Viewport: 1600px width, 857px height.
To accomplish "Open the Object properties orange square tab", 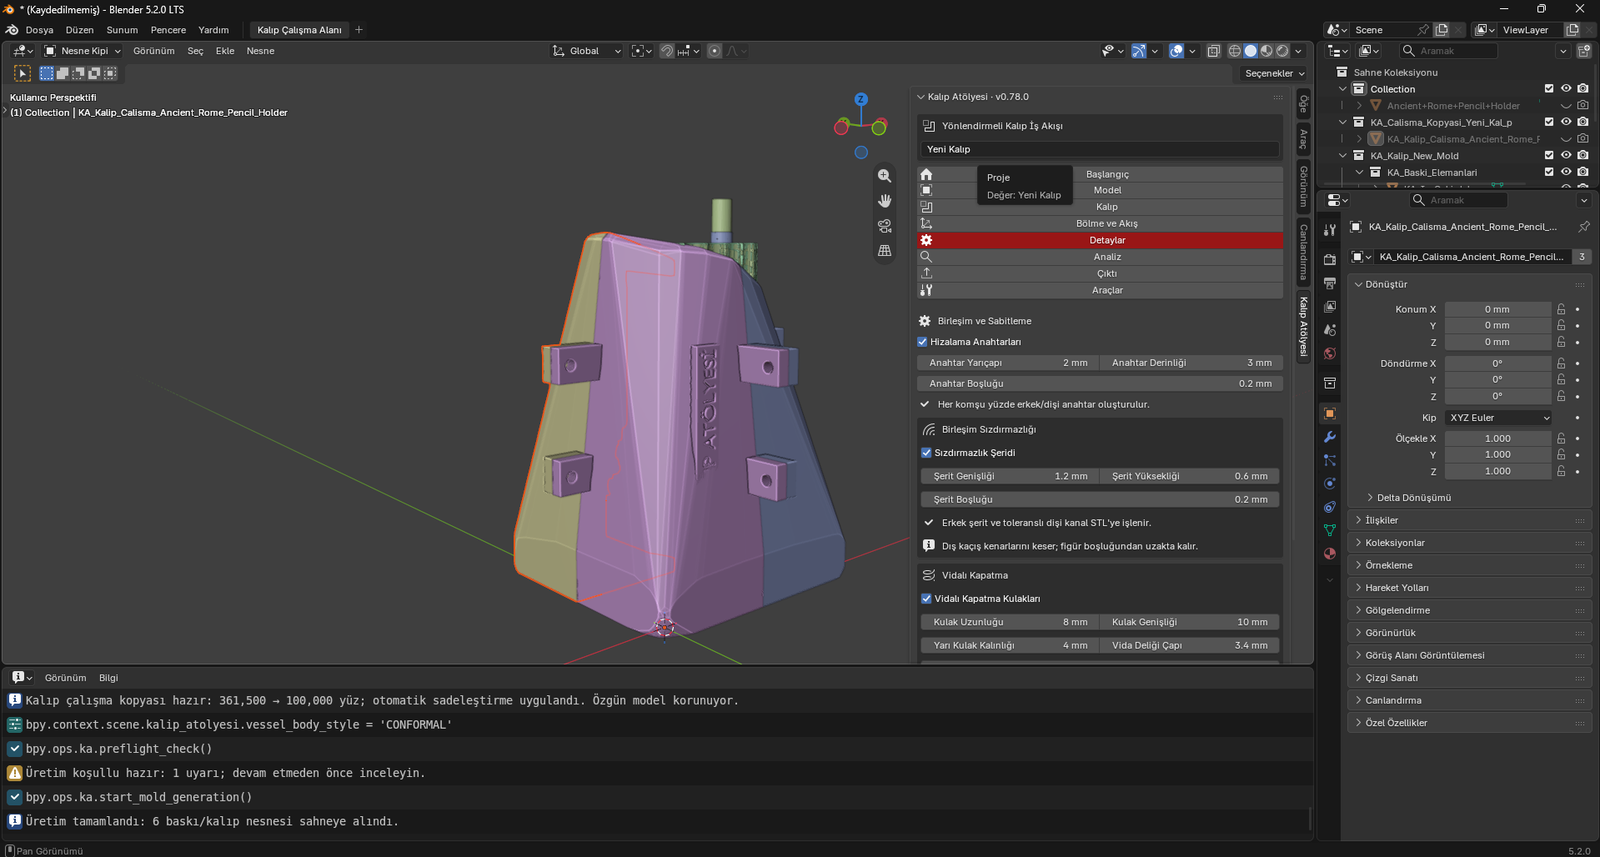I will [1329, 413].
